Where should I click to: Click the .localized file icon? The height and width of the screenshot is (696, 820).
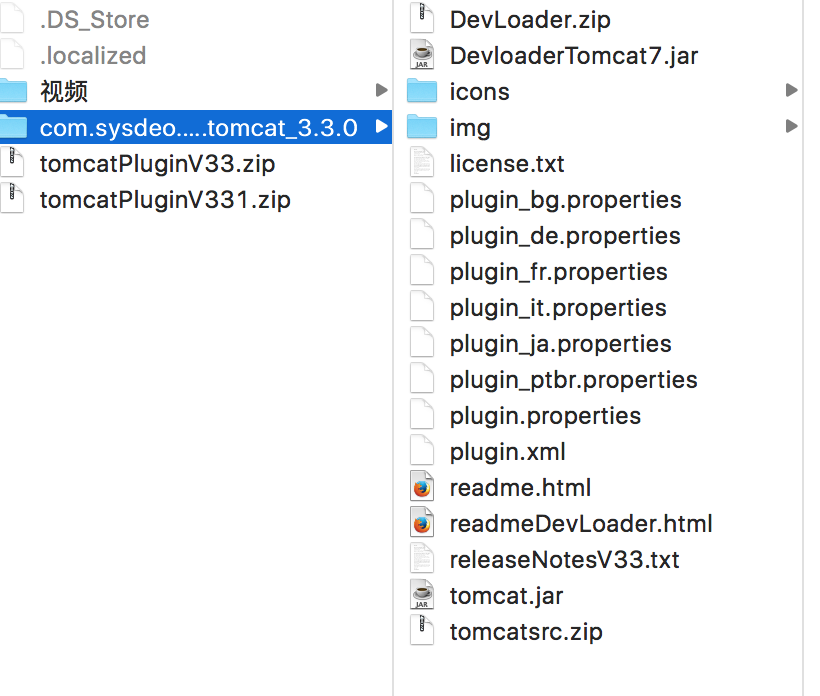point(13,54)
